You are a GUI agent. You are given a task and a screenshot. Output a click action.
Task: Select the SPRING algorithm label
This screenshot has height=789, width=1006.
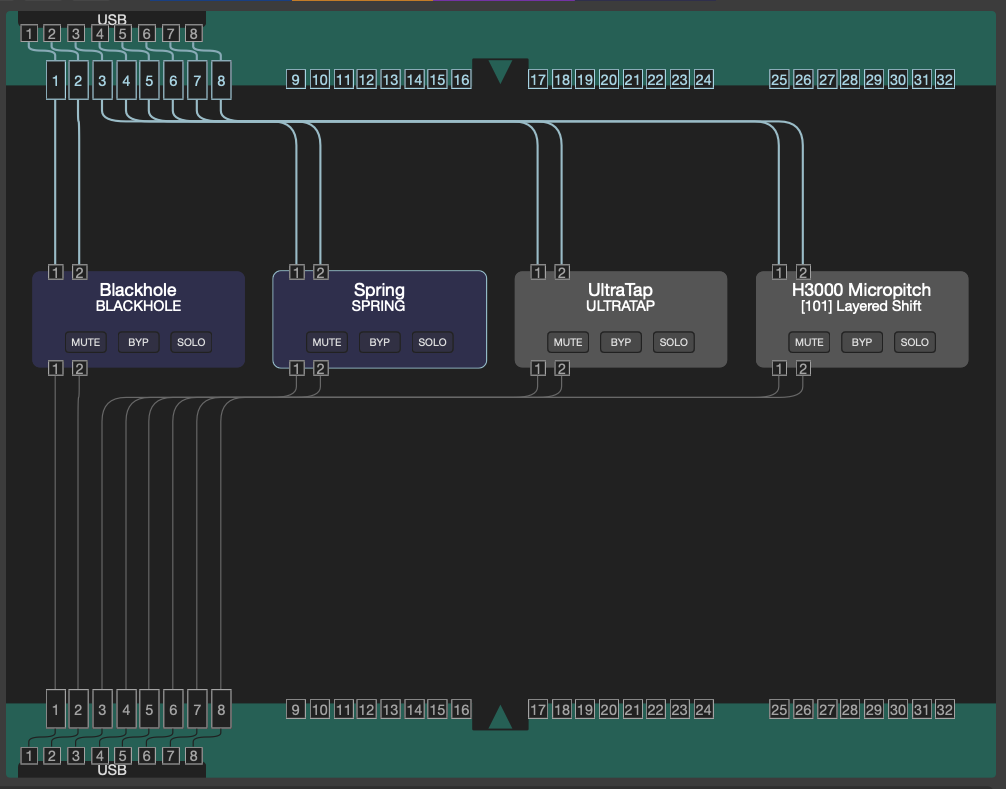379,306
